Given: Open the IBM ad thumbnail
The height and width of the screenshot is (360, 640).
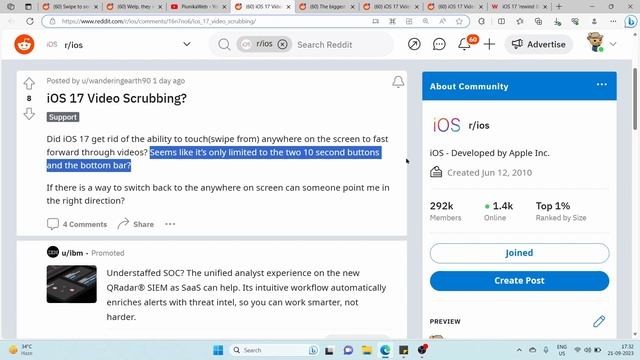Looking at the screenshot, I should point(71,284).
